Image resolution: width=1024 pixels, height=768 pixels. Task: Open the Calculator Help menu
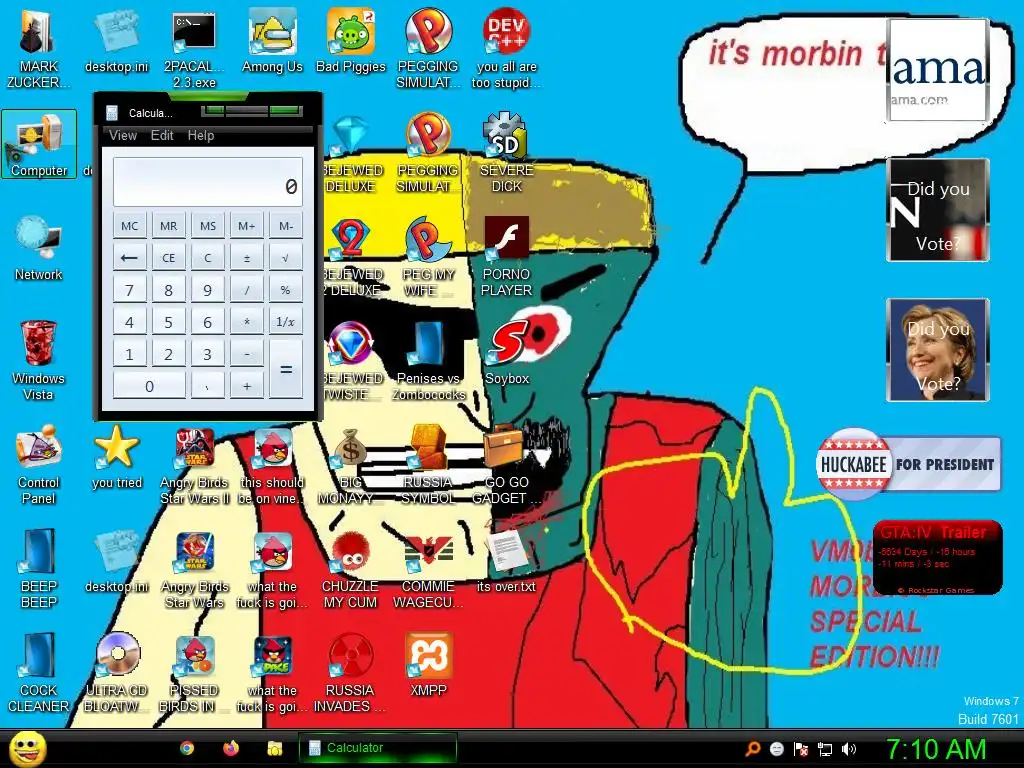click(x=200, y=135)
